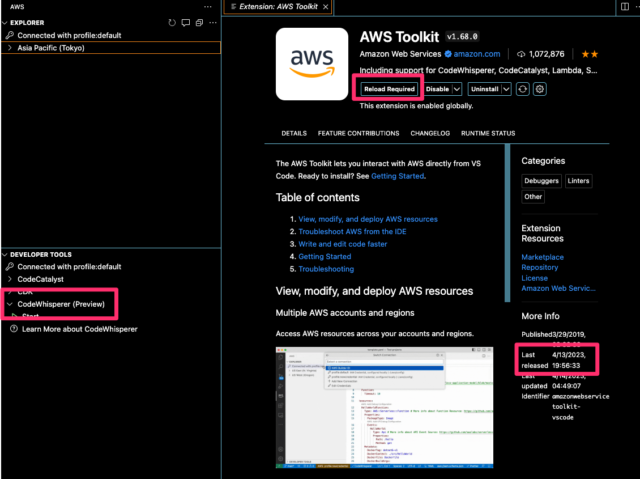
Task: Select the Extension: AWS Toolkit editor tab
Action: point(278,7)
